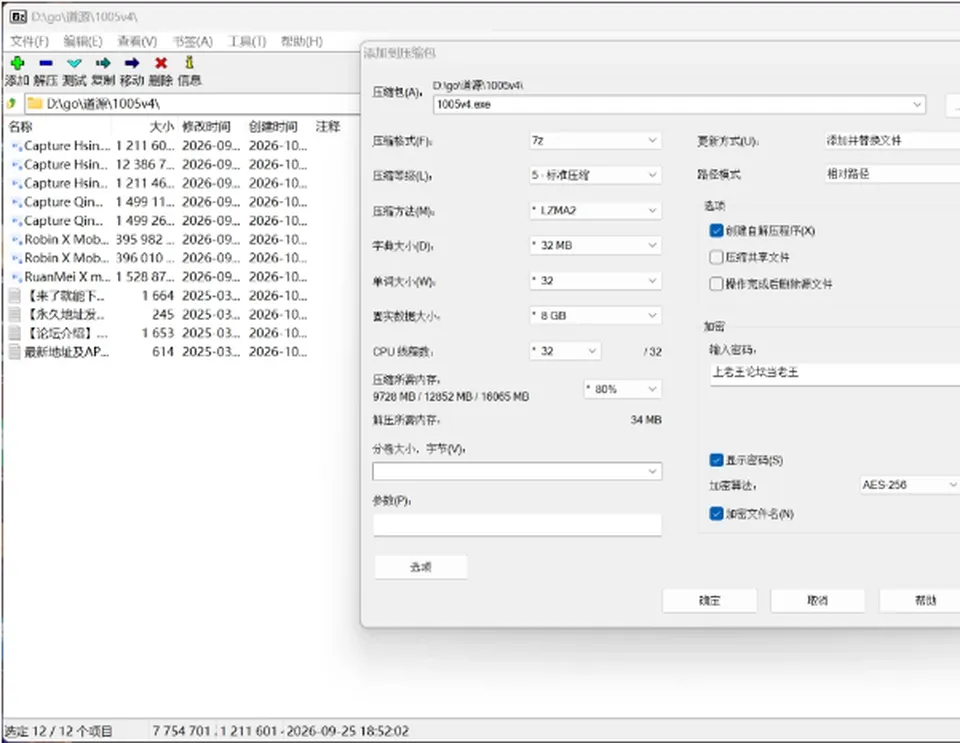Open the 编辑(E) menu
The height and width of the screenshot is (743, 960).
pos(83,41)
